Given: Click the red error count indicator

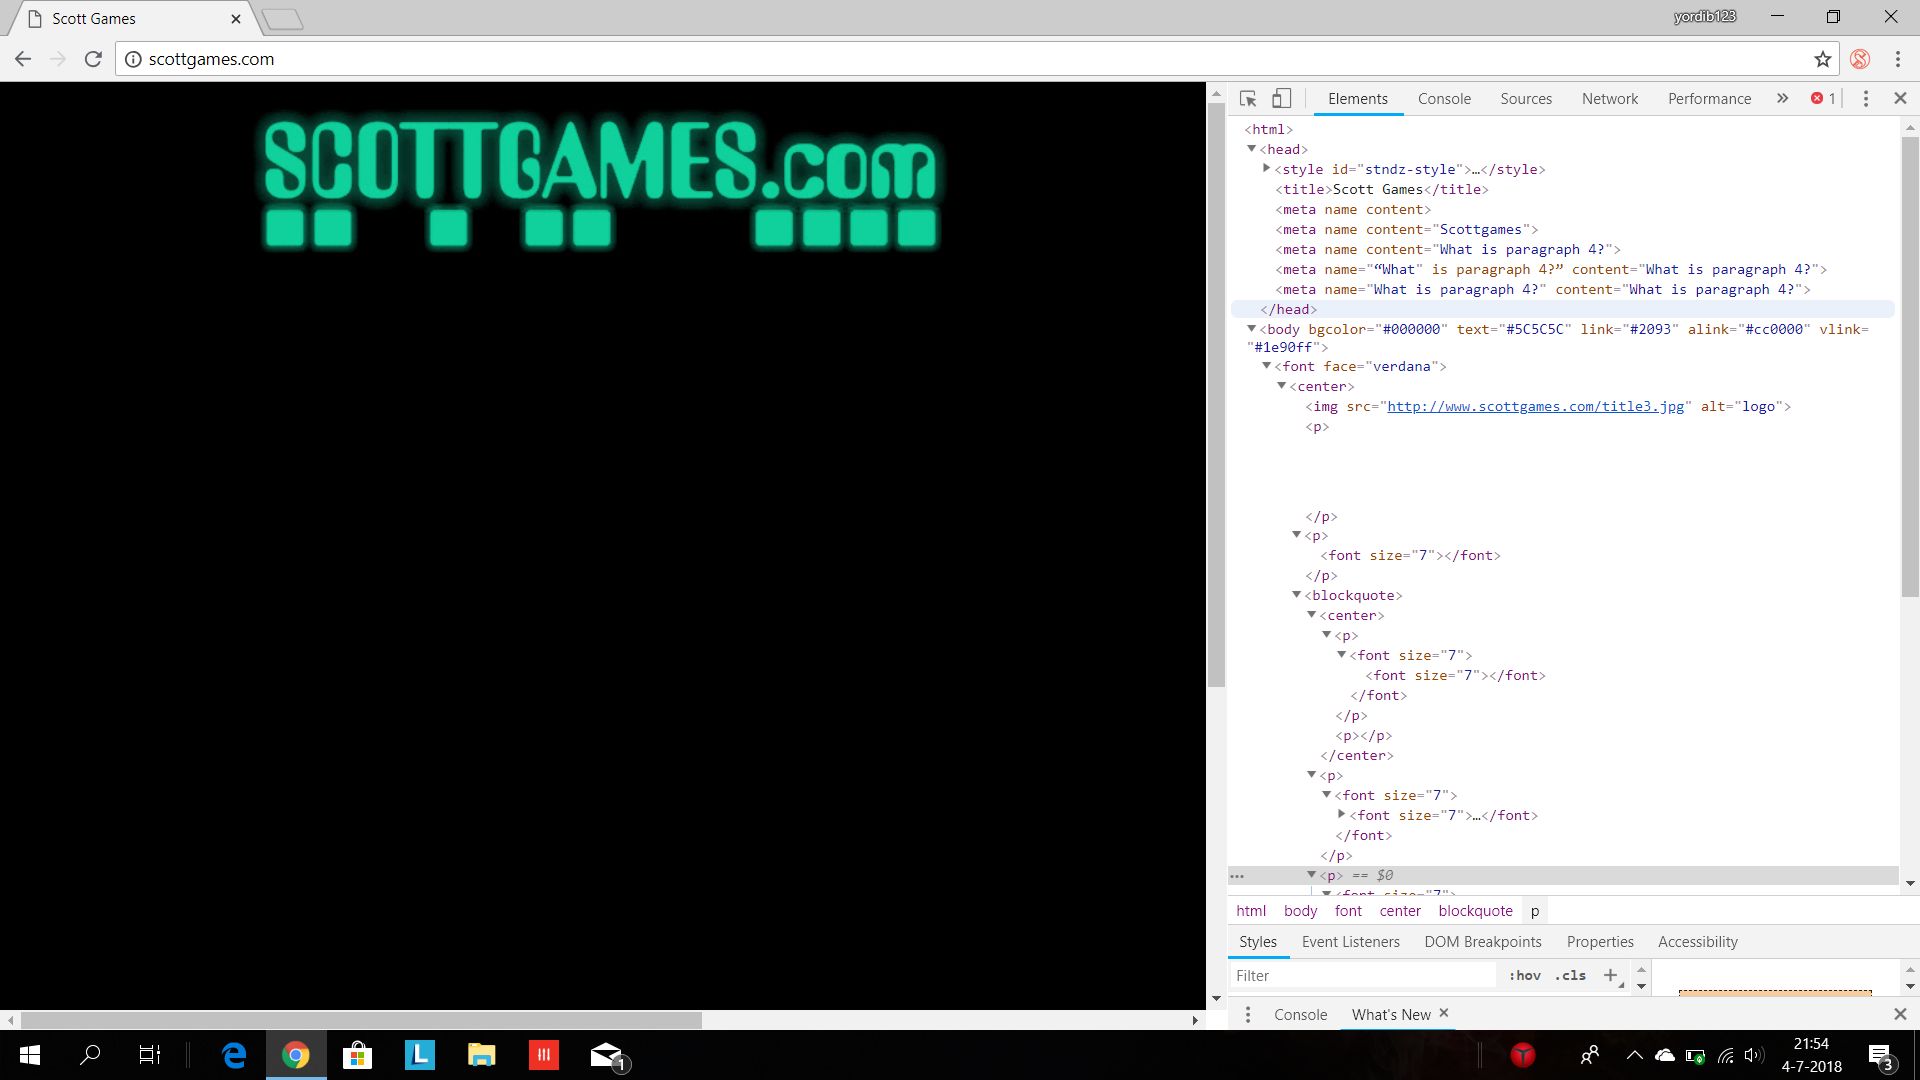Looking at the screenshot, I should click(x=1823, y=98).
